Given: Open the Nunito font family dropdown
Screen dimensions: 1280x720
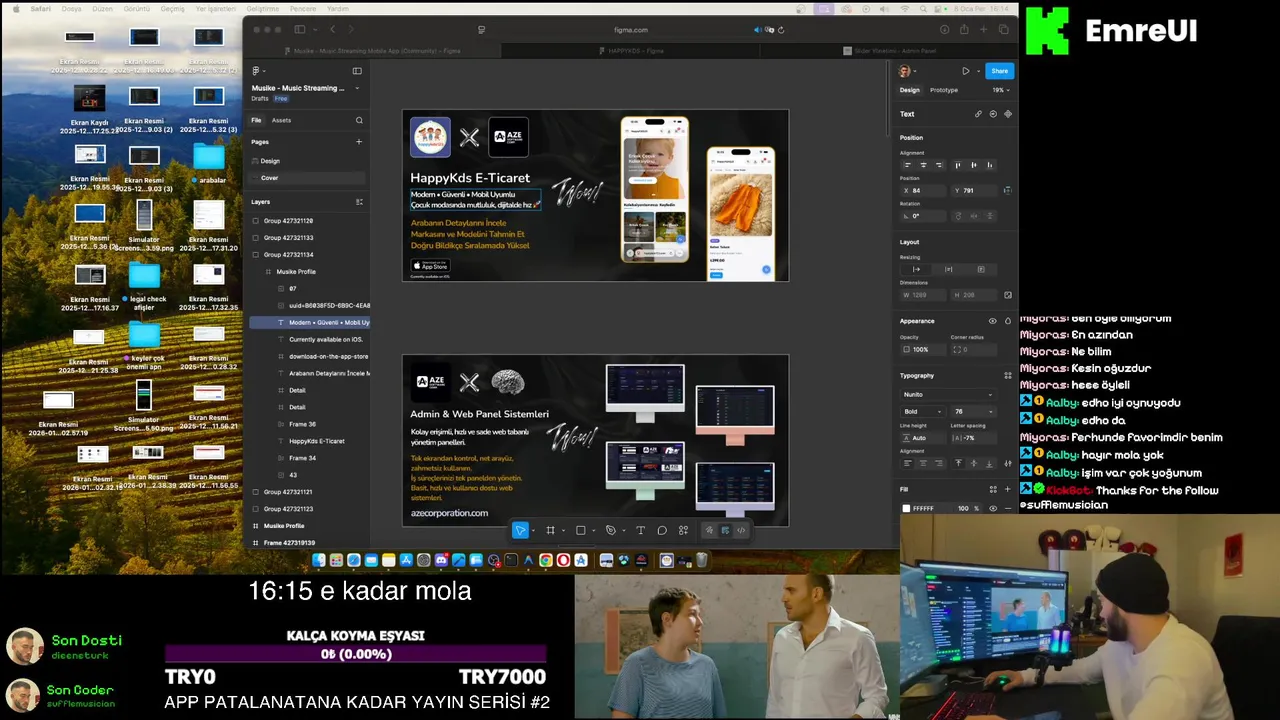Looking at the screenshot, I should [x=948, y=394].
